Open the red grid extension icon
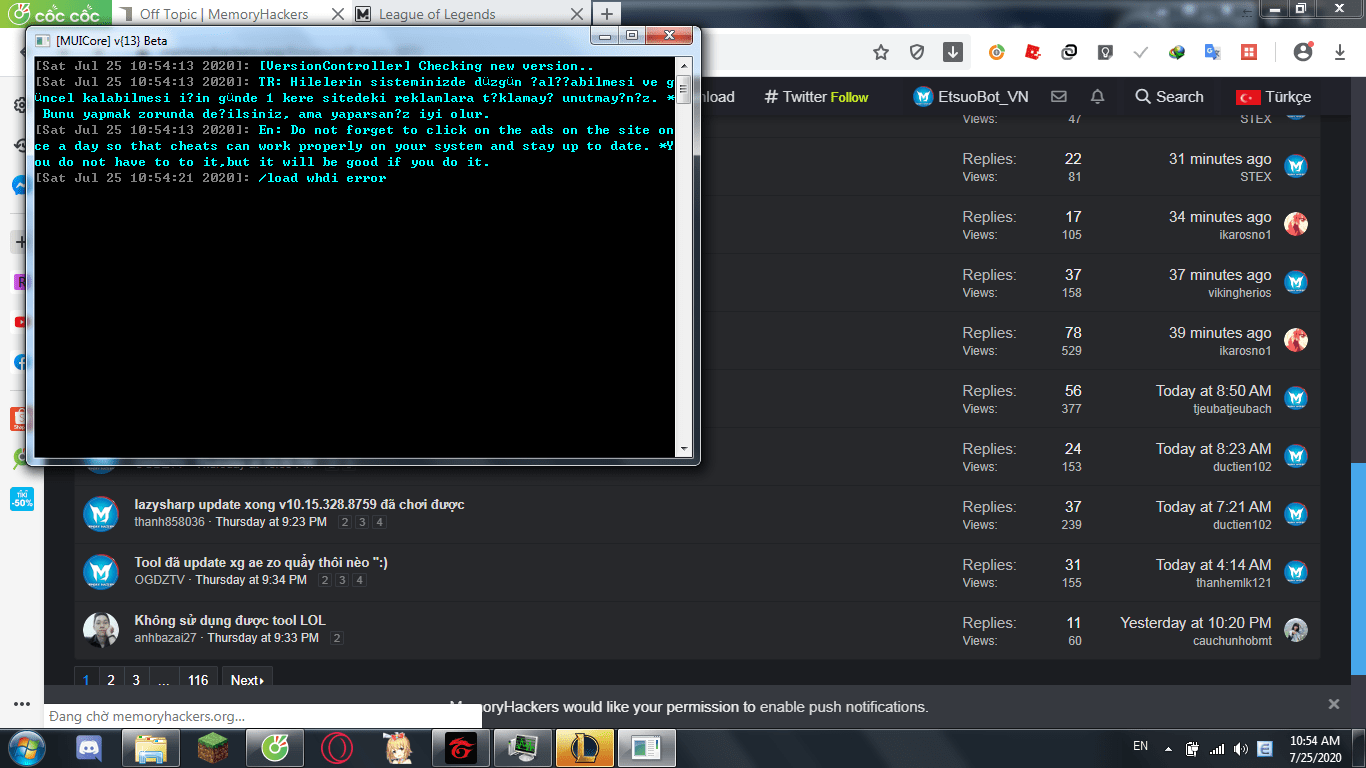 (1249, 52)
